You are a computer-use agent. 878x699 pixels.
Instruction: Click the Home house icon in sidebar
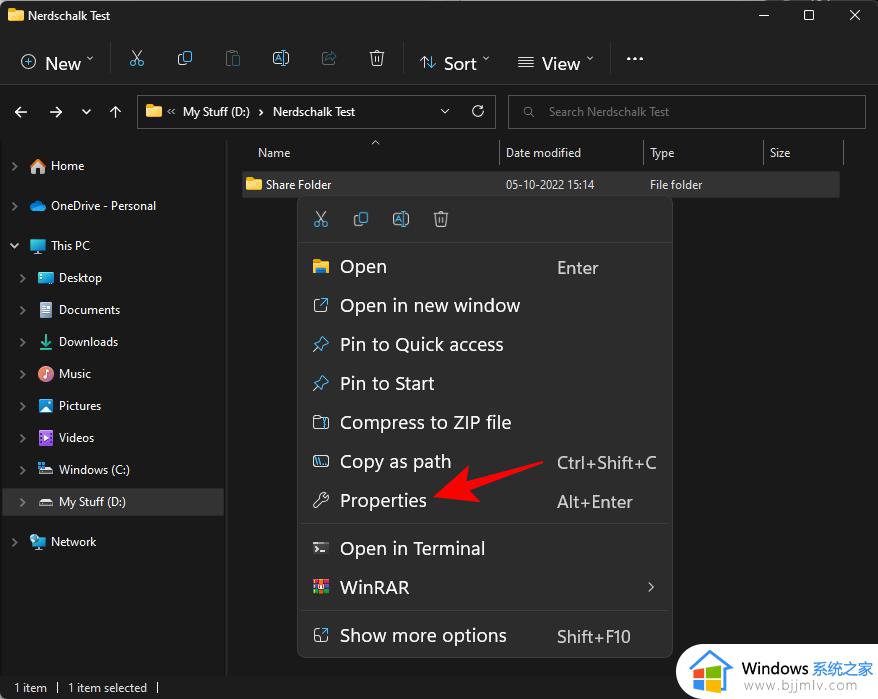(x=38, y=166)
